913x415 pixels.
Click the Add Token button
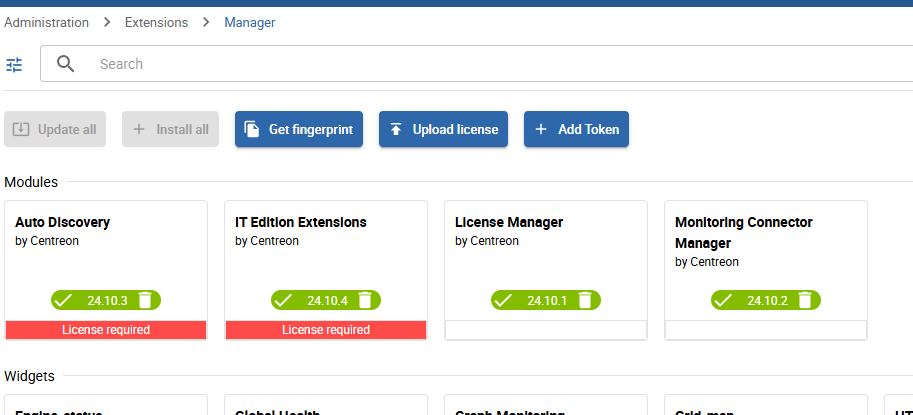coord(576,129)
